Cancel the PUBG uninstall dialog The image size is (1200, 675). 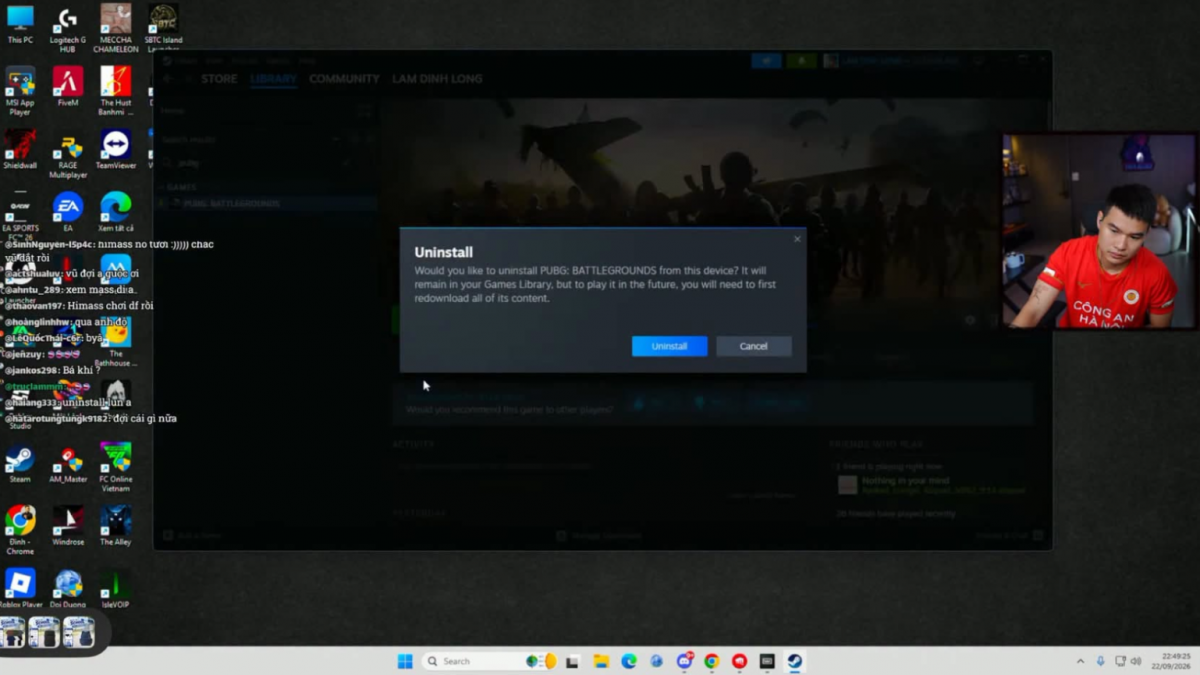point(753,346)
